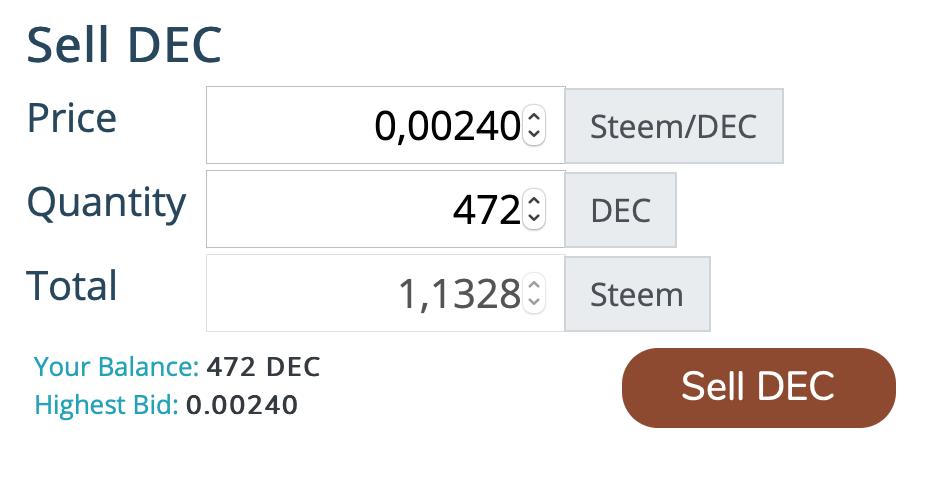Image resolution: width=950 pixels, height=478 pixels.
Task: Focus the Price input field
Action: pos(365,125)
